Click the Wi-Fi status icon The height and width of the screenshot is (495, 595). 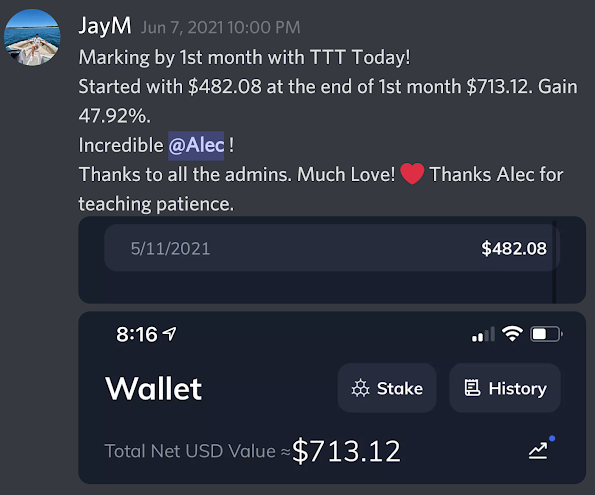[512, 334]
